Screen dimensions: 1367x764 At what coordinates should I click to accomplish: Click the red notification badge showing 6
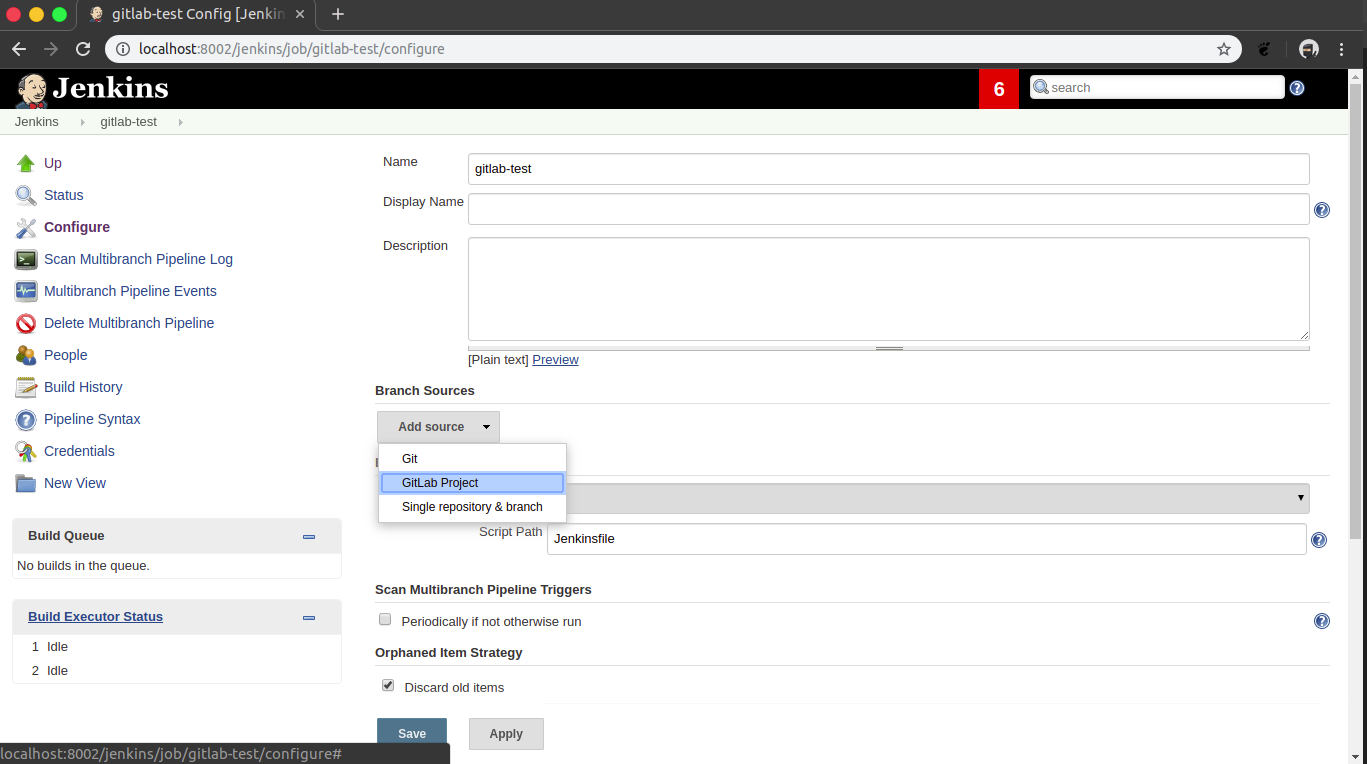[999, 89]
